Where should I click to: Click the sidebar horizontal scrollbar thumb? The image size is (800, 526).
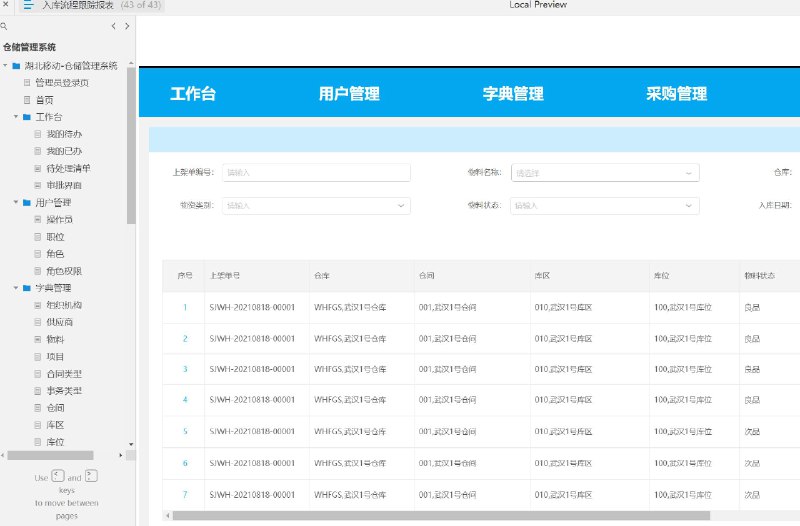pos(50,455)
